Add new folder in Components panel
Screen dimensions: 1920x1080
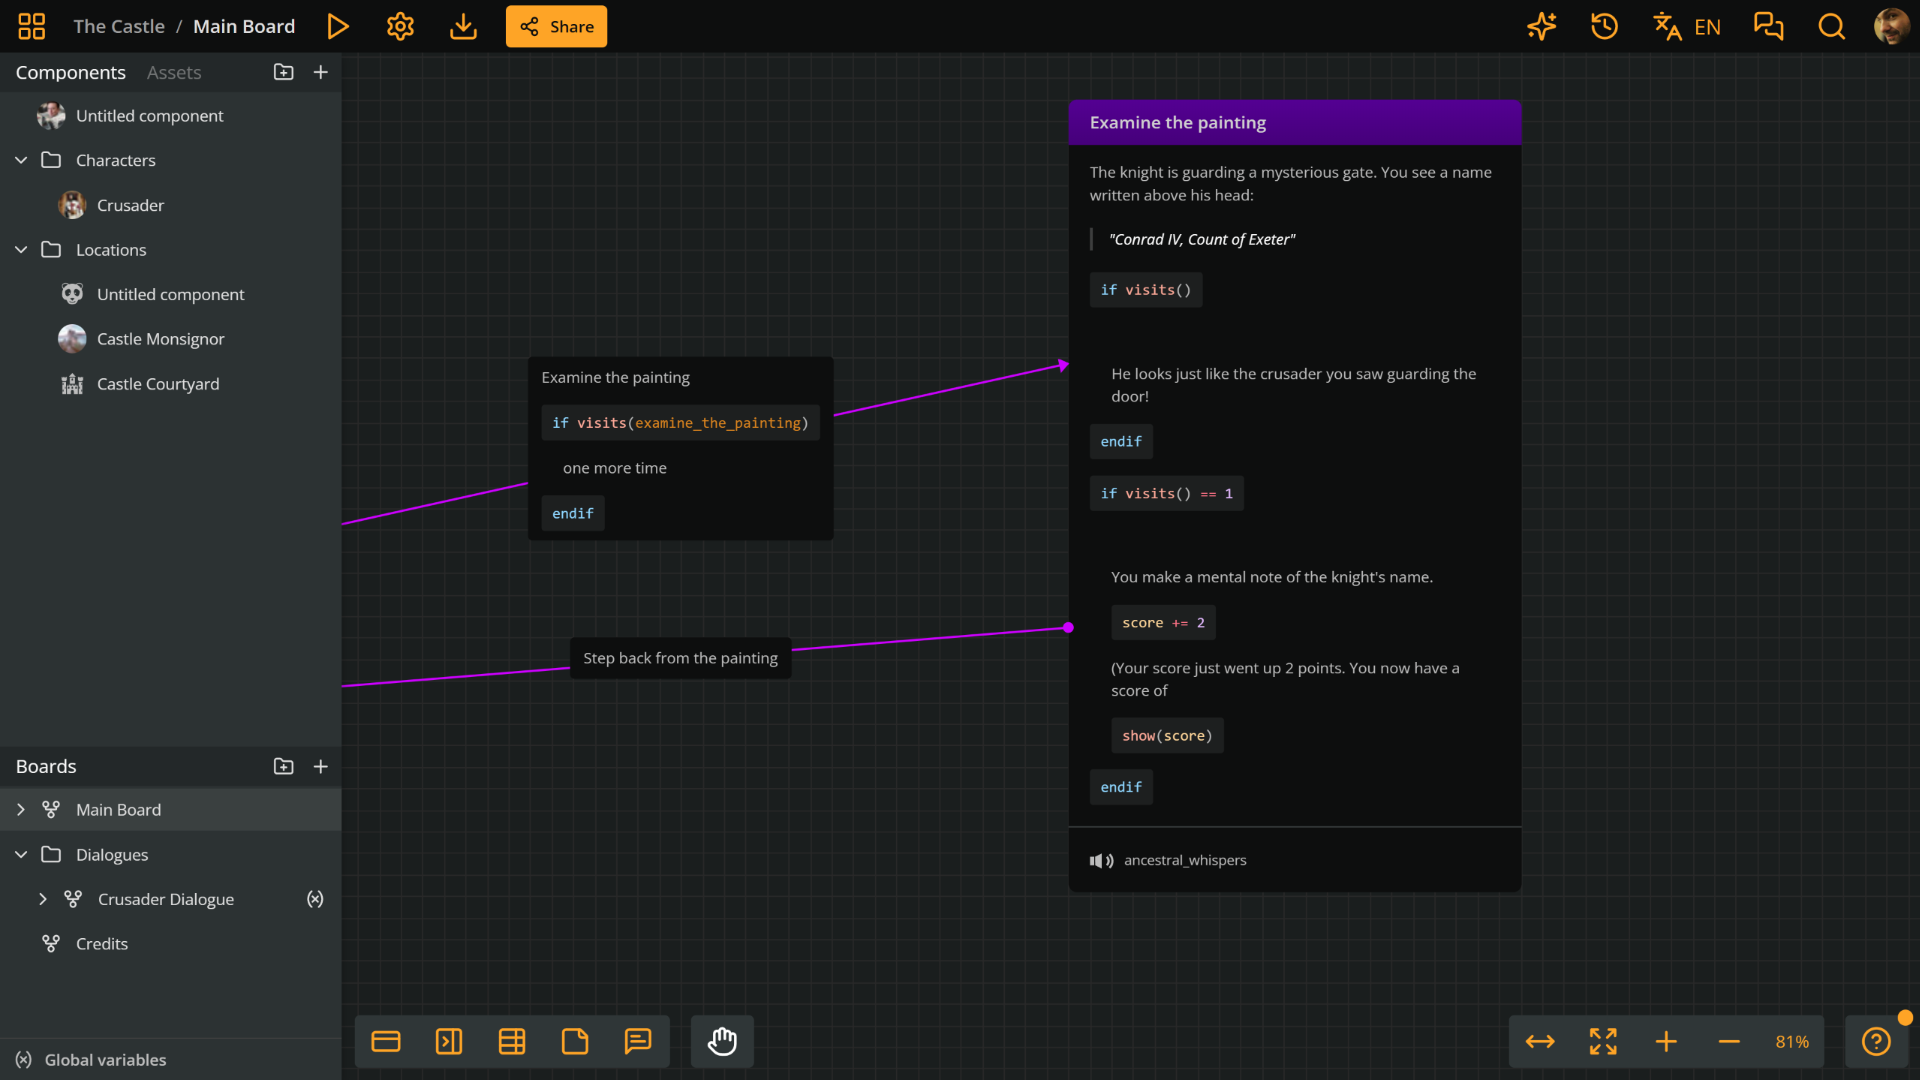point(284,72)
